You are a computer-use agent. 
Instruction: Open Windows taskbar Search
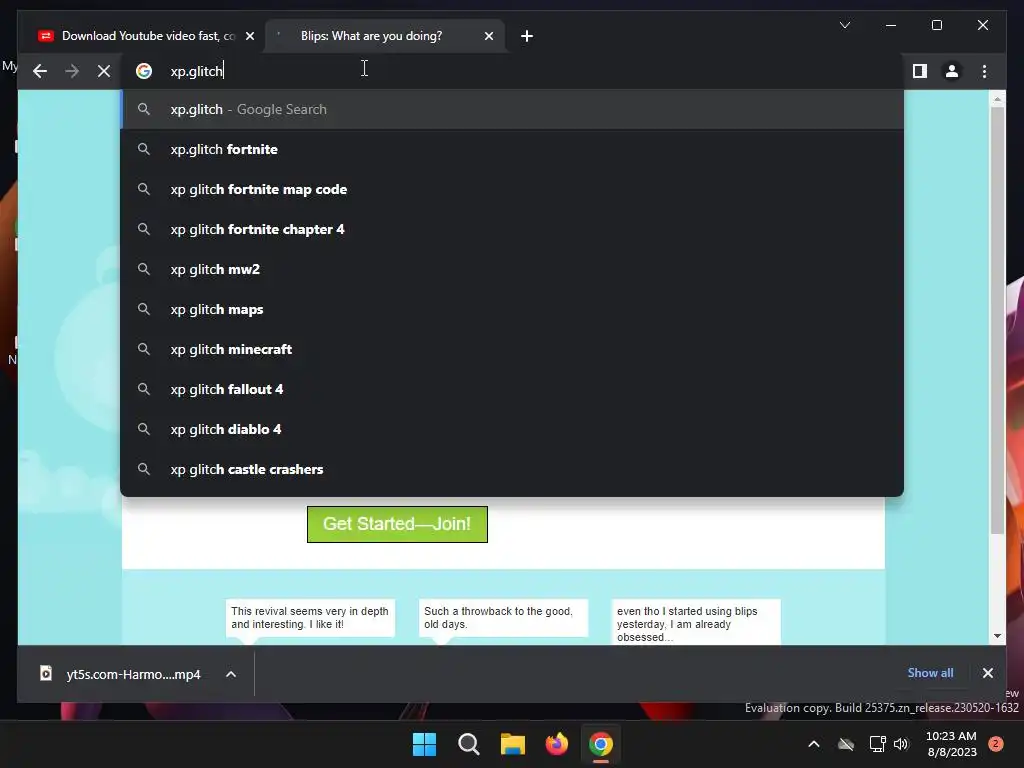coord(469,744)
